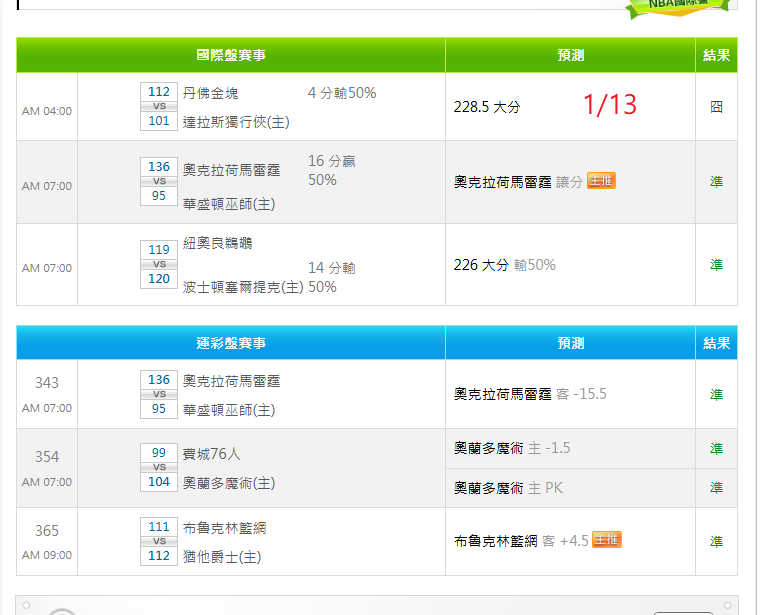Click the red 1/13 date label

click(x=610, y=105)
